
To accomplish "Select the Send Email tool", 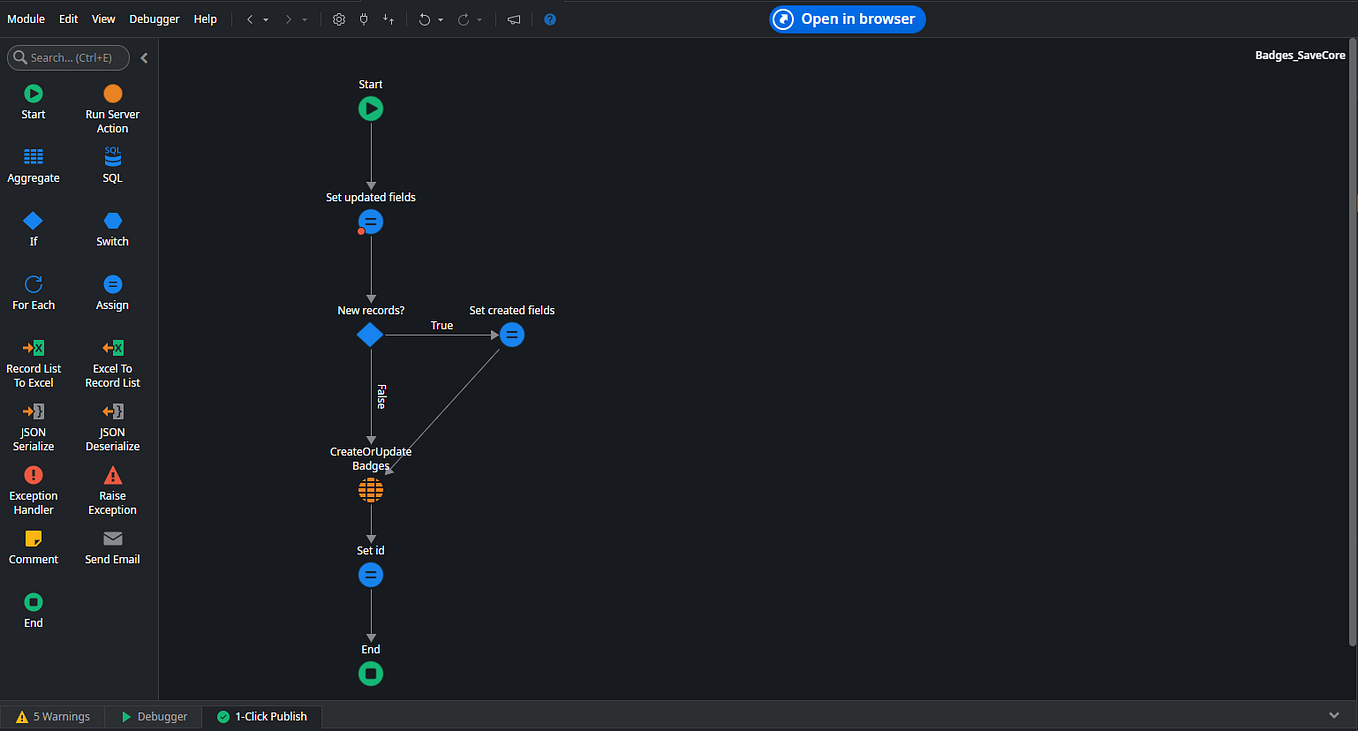I will 112,546.
